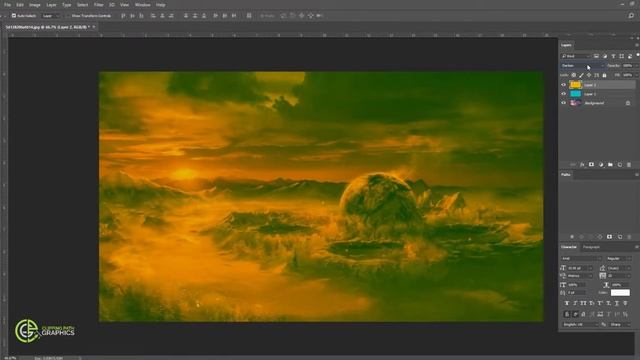
Task: Toggle lock position icon
Action: pyautogui.click(x=589, y=75)
